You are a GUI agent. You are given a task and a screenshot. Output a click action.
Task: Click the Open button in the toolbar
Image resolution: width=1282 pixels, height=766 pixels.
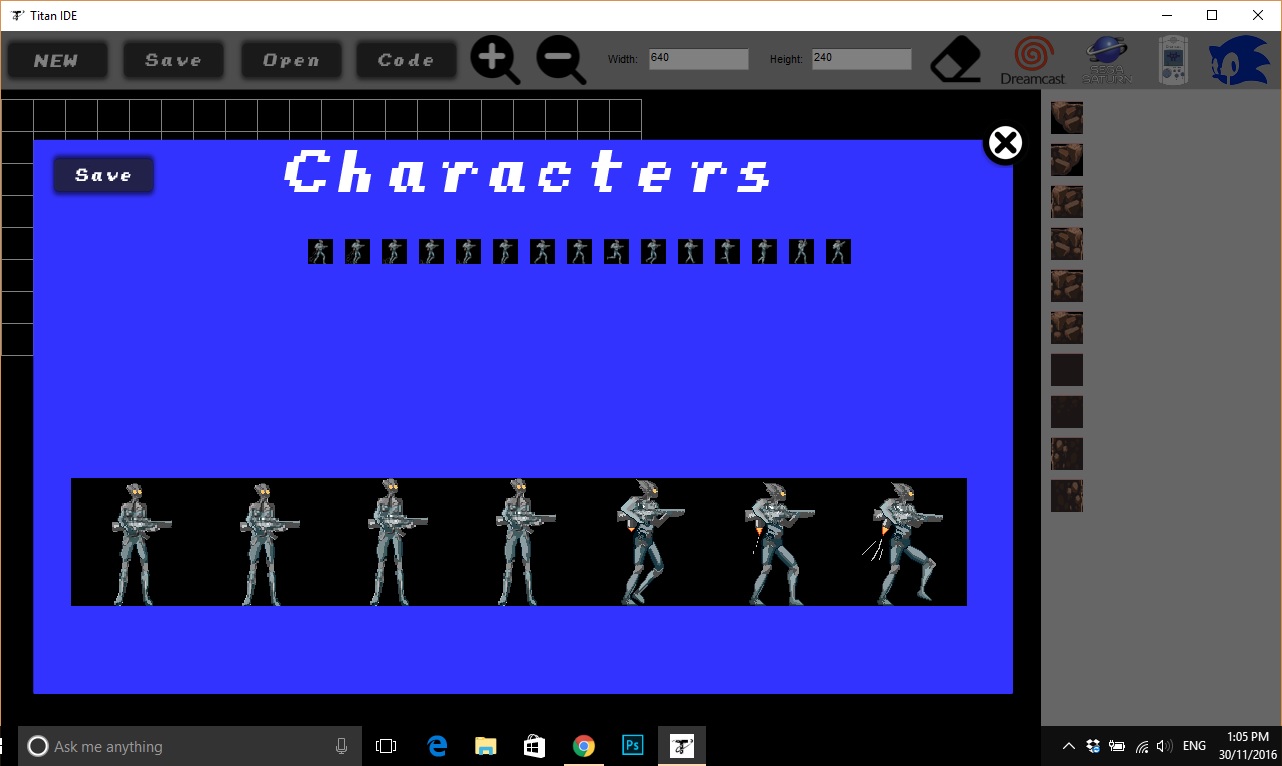291,60
